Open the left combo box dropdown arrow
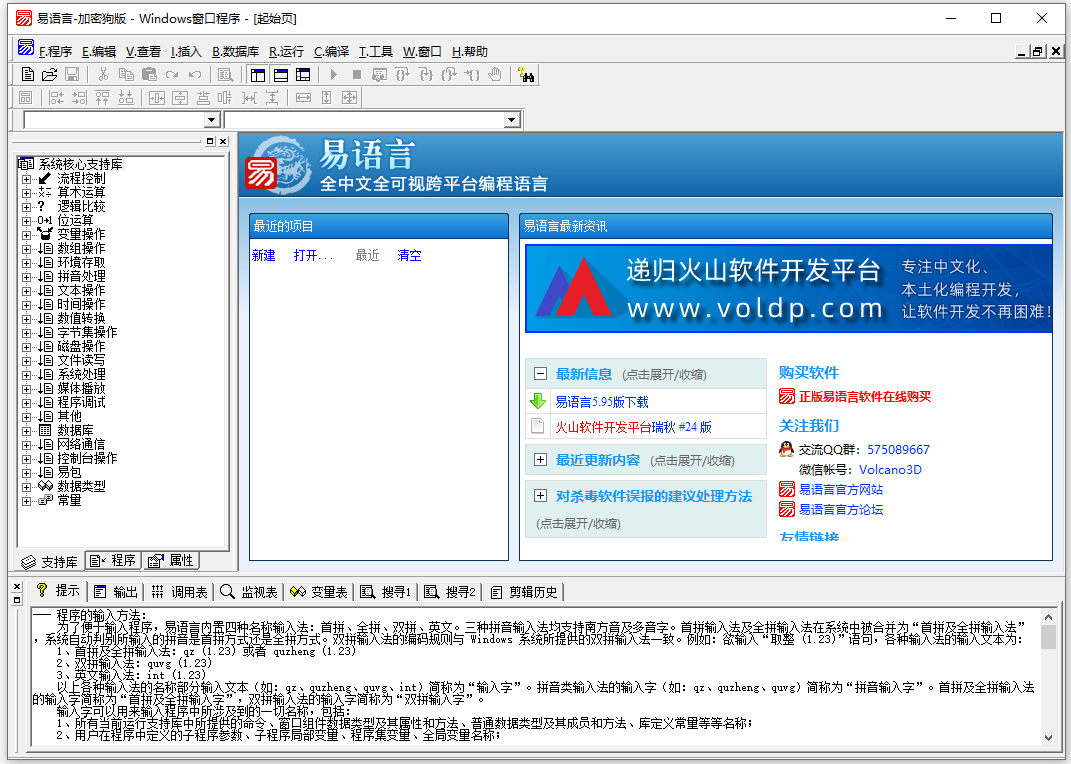This screenshot has height=764, width=1071. [212, 119]
